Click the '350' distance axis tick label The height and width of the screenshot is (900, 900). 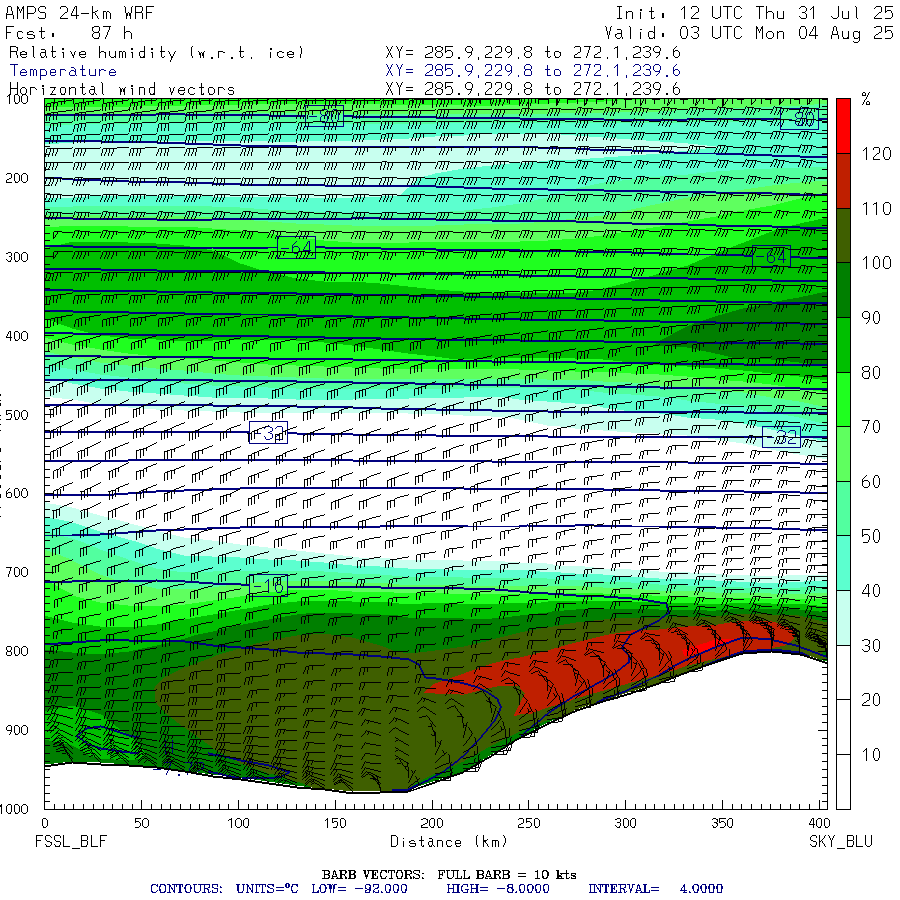tap(722, 823)
